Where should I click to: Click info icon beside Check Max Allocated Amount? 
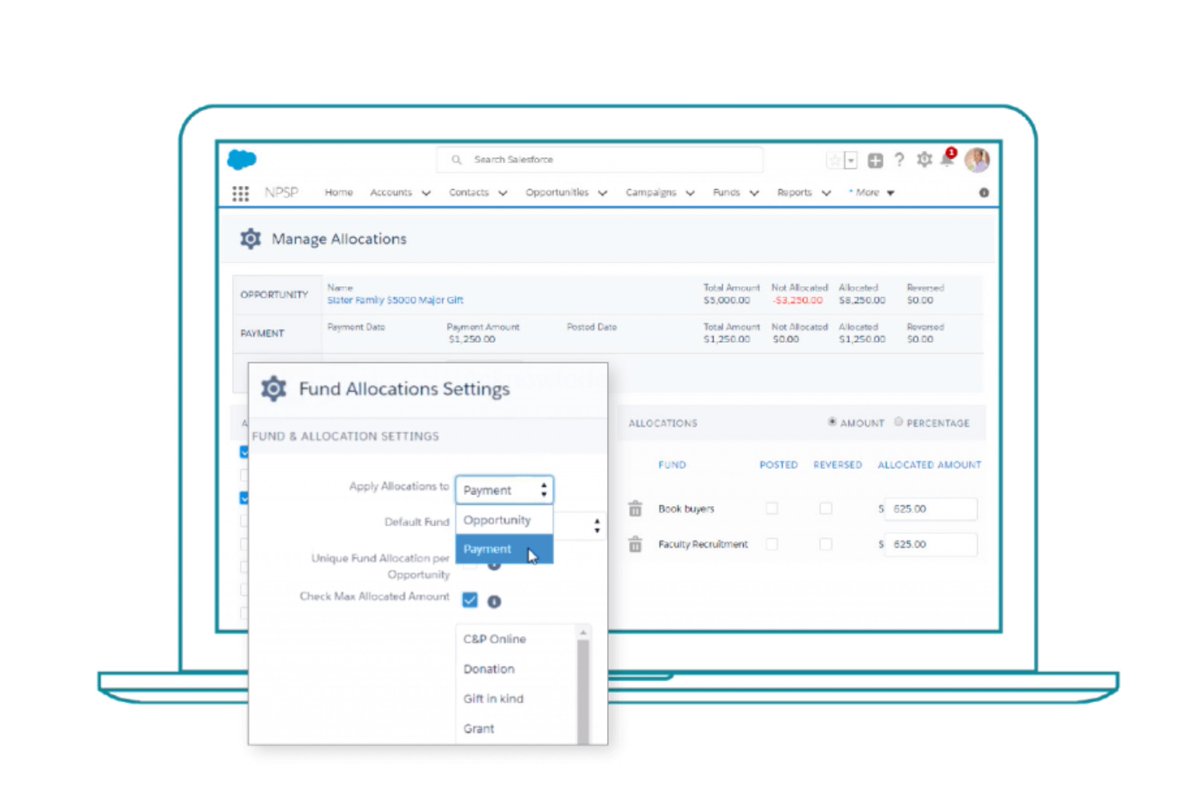(493, 601)
